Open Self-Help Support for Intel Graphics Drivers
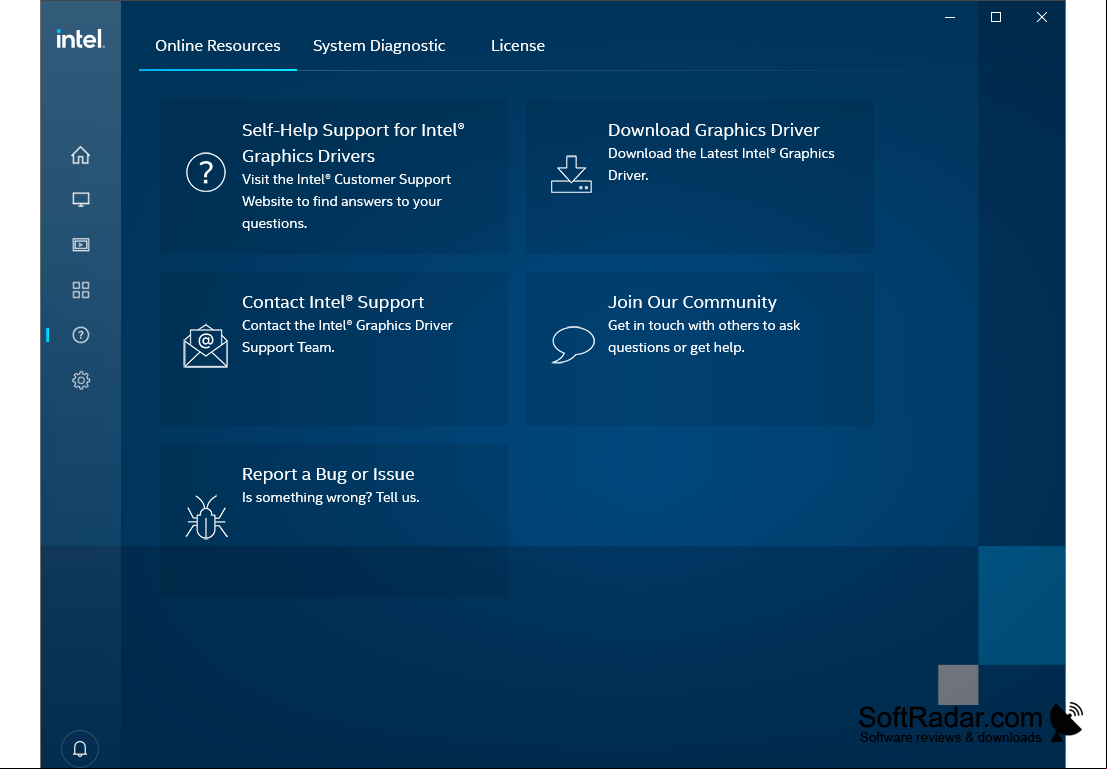The image size is (1107, 769). [353, 143]
